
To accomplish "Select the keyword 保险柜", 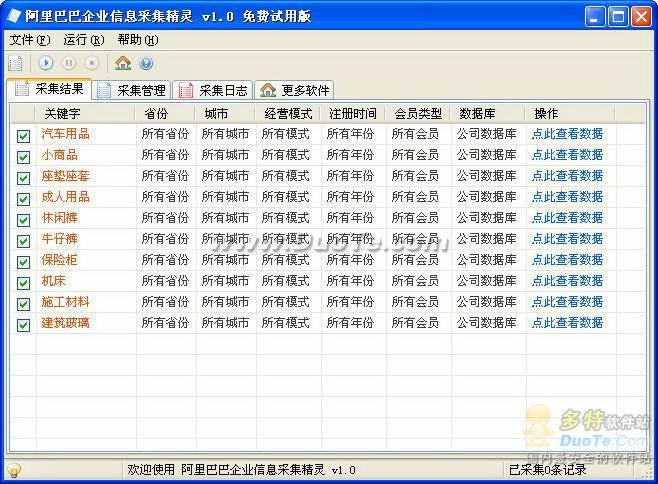I will (x=60, y=260).
